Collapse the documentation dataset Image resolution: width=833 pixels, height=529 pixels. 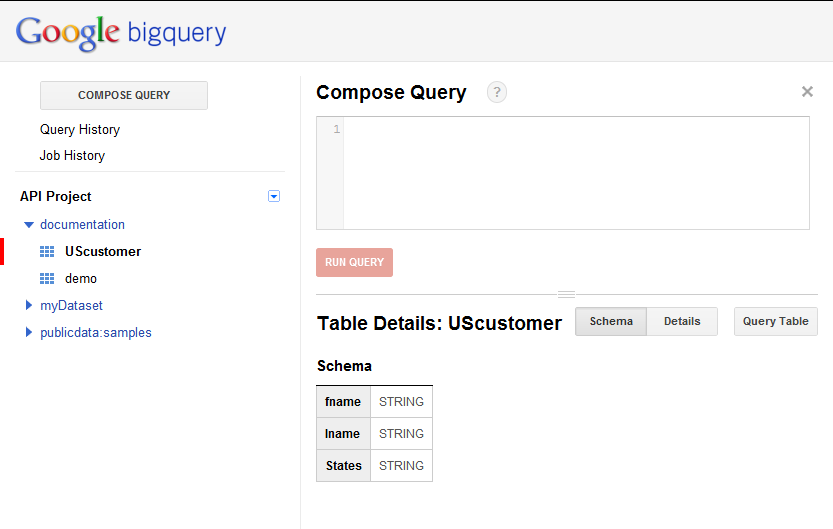click(28, 225)
